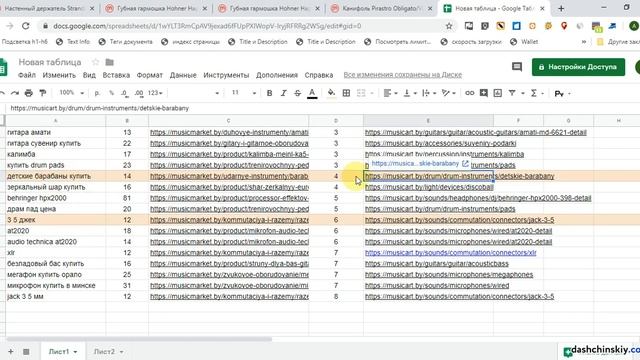Open the borders tool
This screenshot has height=360, width=640.
click(346, 93)
